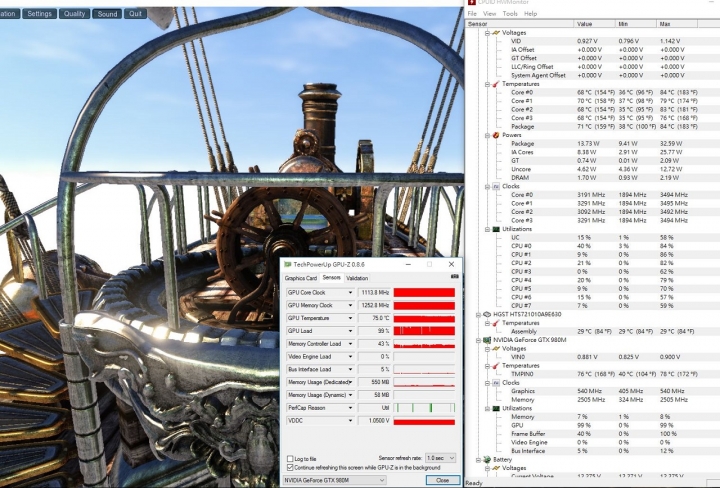Click the GPU-Z Close button at bottom
The width and height of the screenshot is (720, 488).
[443, 480]
